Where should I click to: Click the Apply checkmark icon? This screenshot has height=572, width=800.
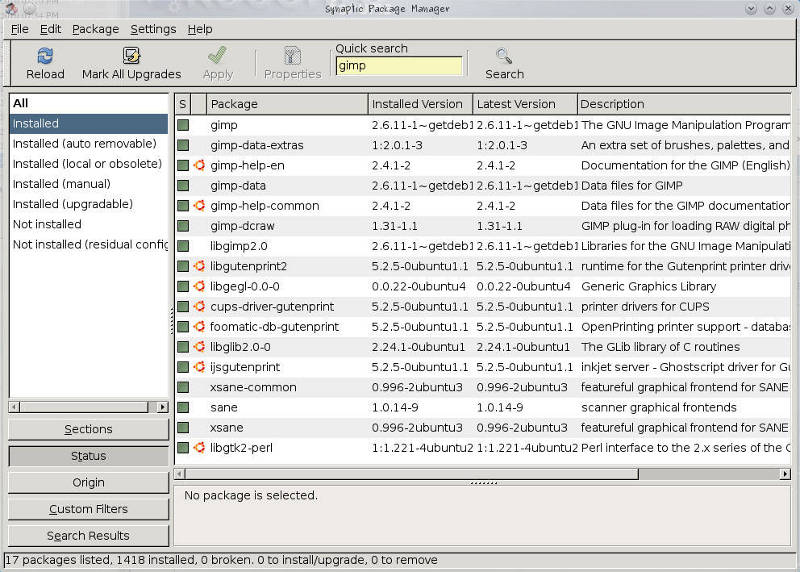[217, 56]
